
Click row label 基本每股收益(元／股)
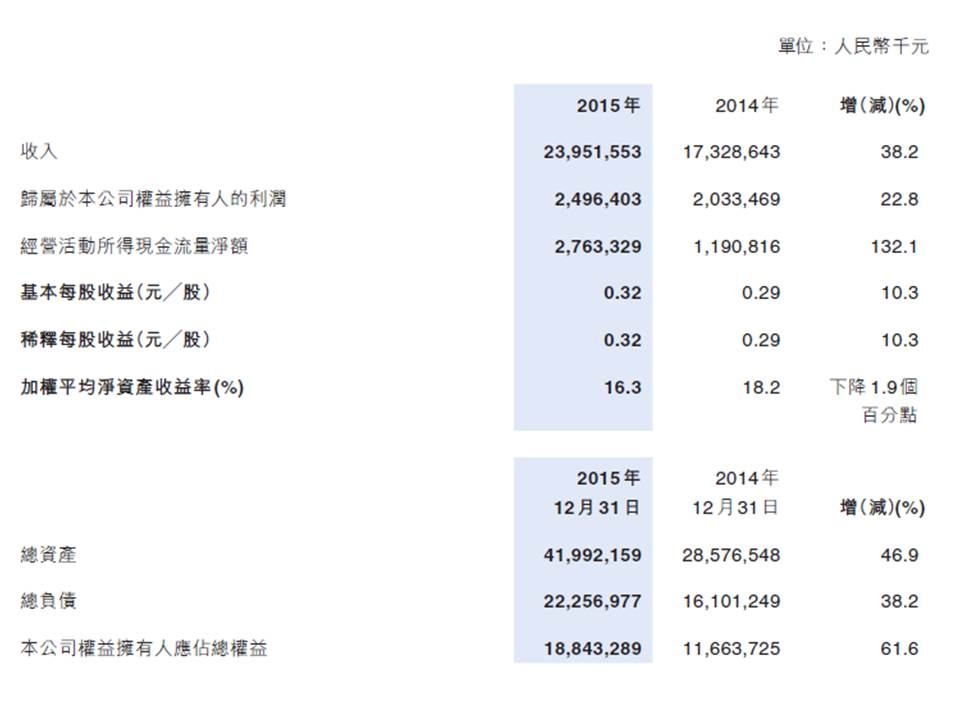point(116,292)
